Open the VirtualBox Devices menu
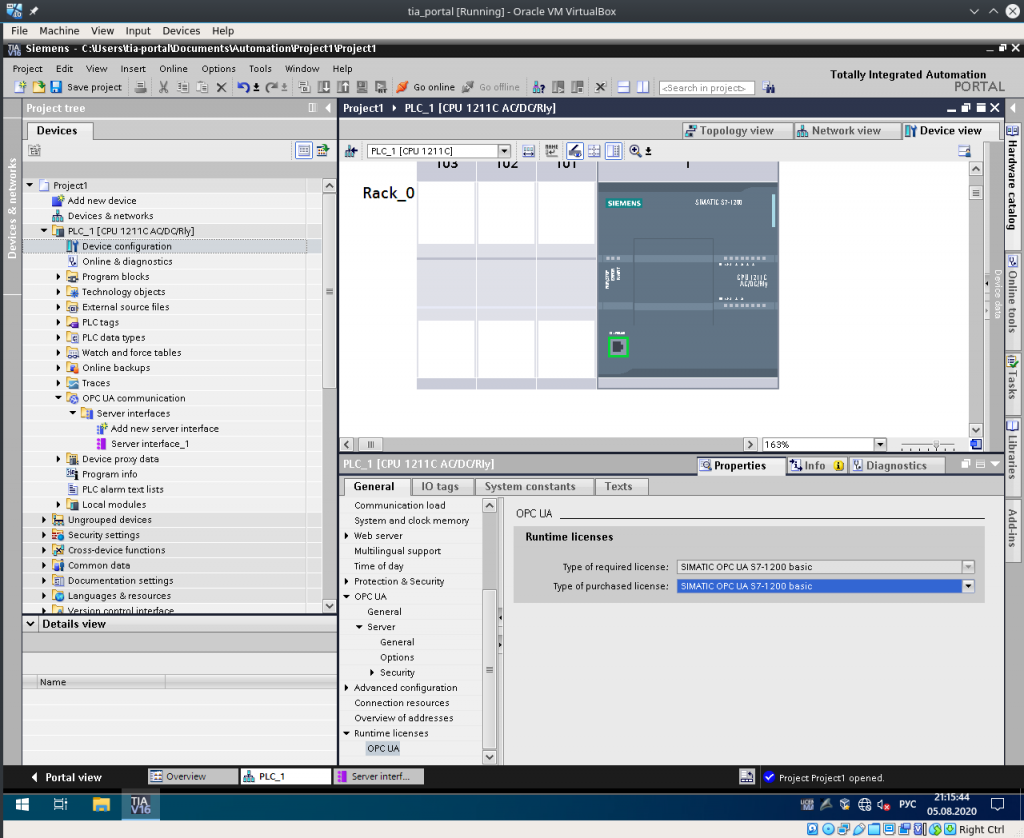This screenshot has height=838, width=1024. pos(181,31)
